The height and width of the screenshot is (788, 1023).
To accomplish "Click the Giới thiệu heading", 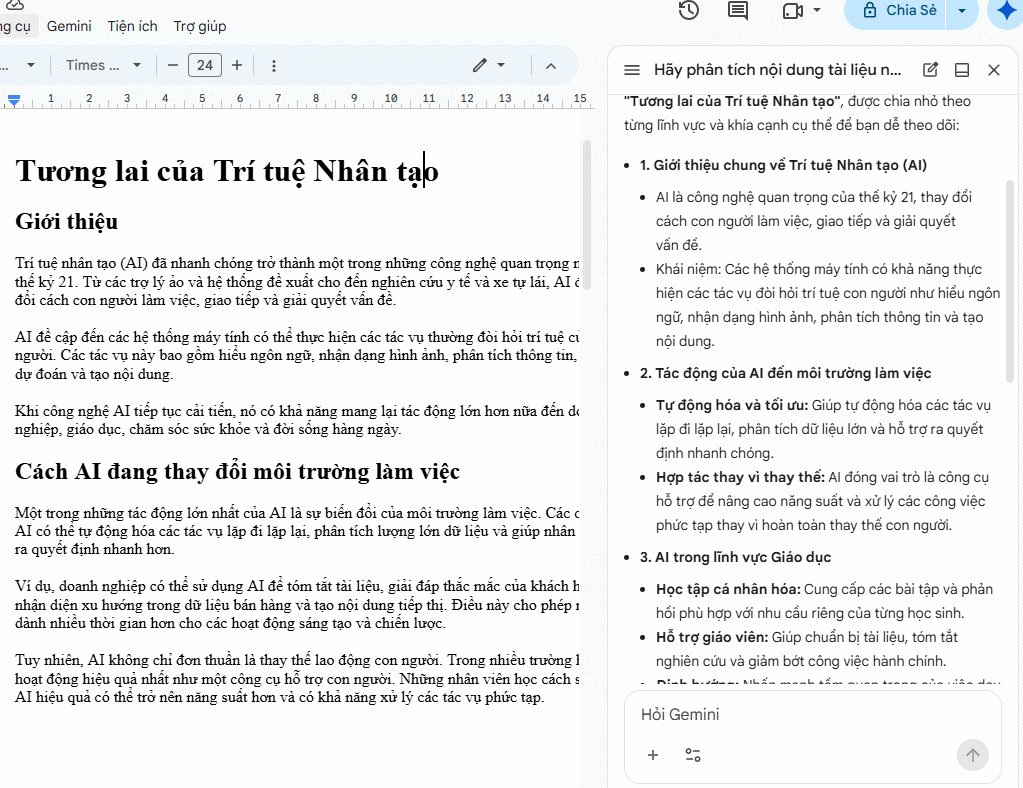I will (67, 222).
